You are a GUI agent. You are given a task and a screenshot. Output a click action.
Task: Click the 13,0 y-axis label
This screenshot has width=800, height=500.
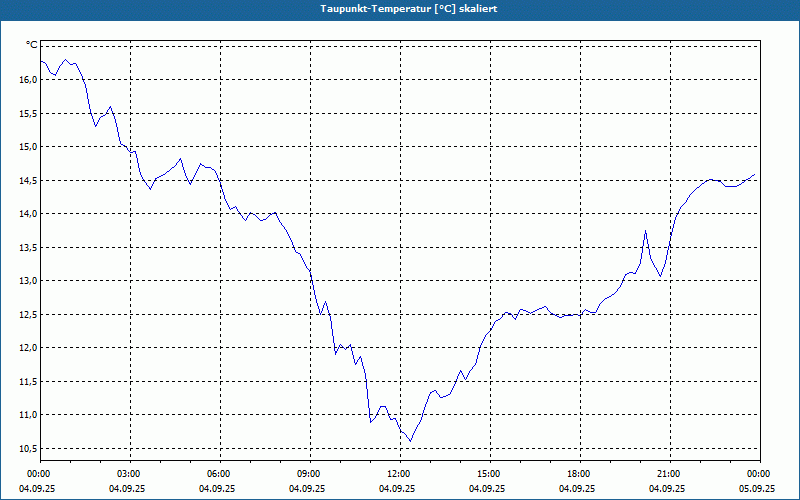click(29, 281)
